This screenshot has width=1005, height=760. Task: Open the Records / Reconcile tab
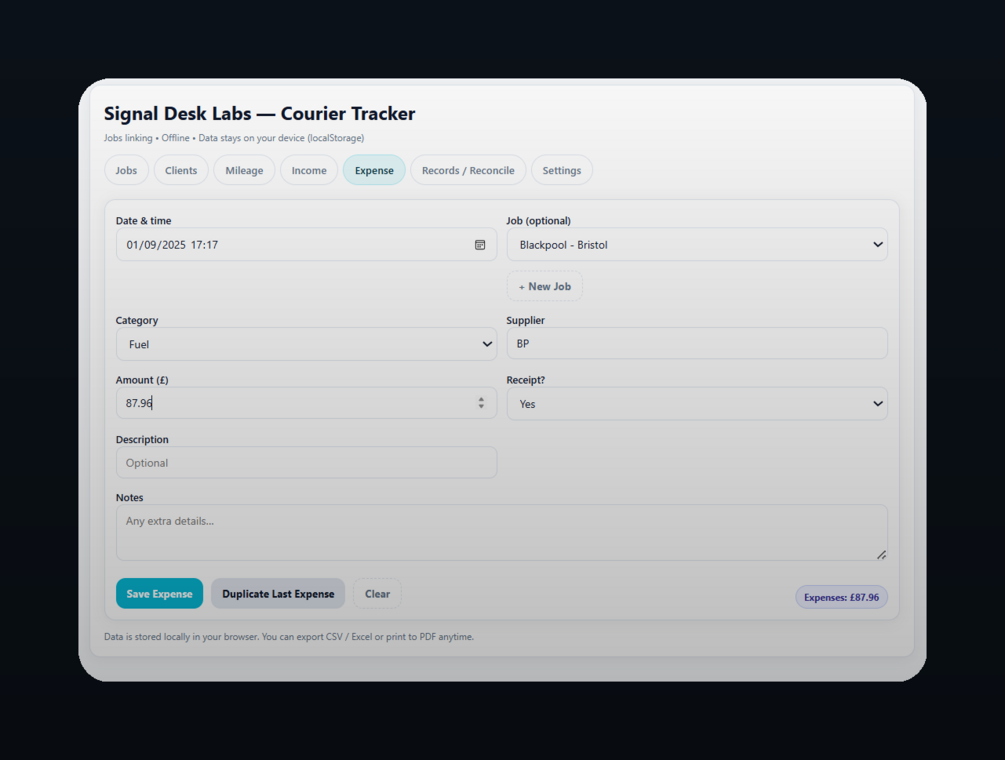pos(468,171)
